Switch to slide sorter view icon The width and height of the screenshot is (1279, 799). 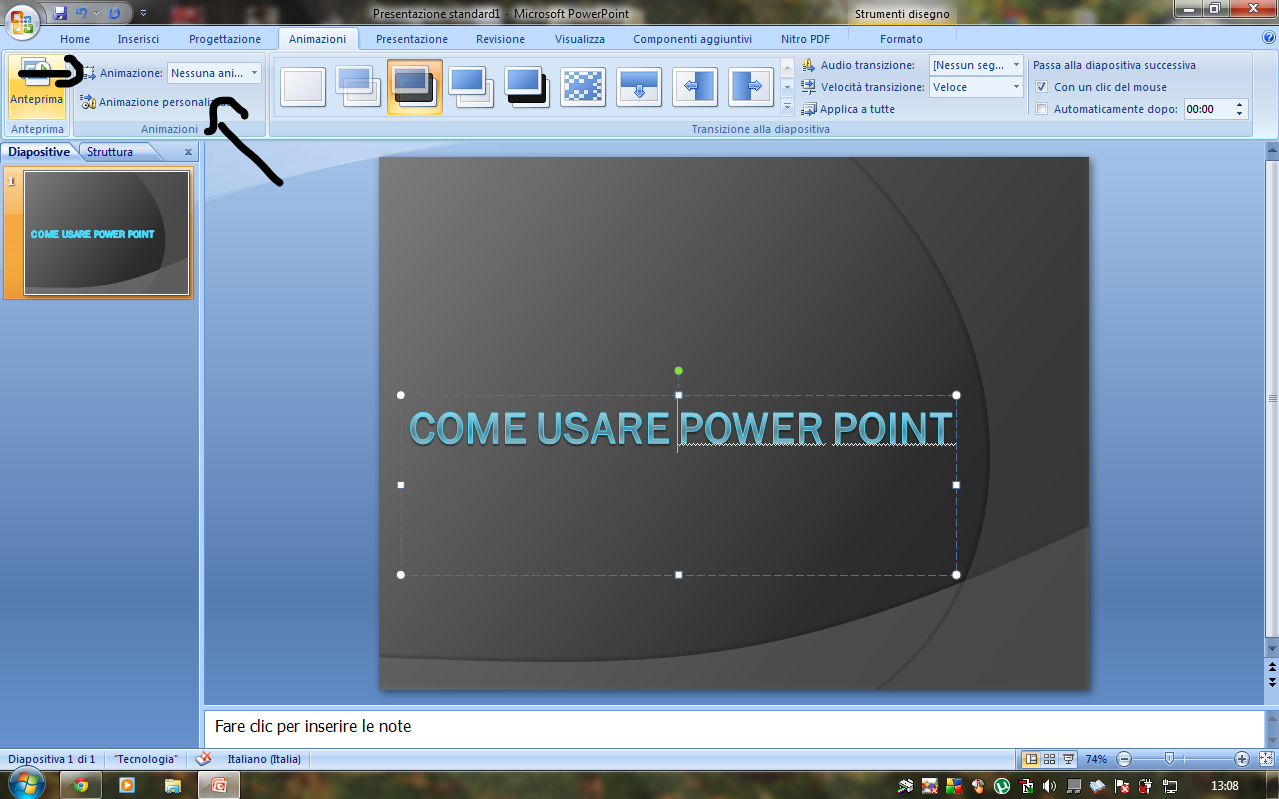(x=1050, y=759)
